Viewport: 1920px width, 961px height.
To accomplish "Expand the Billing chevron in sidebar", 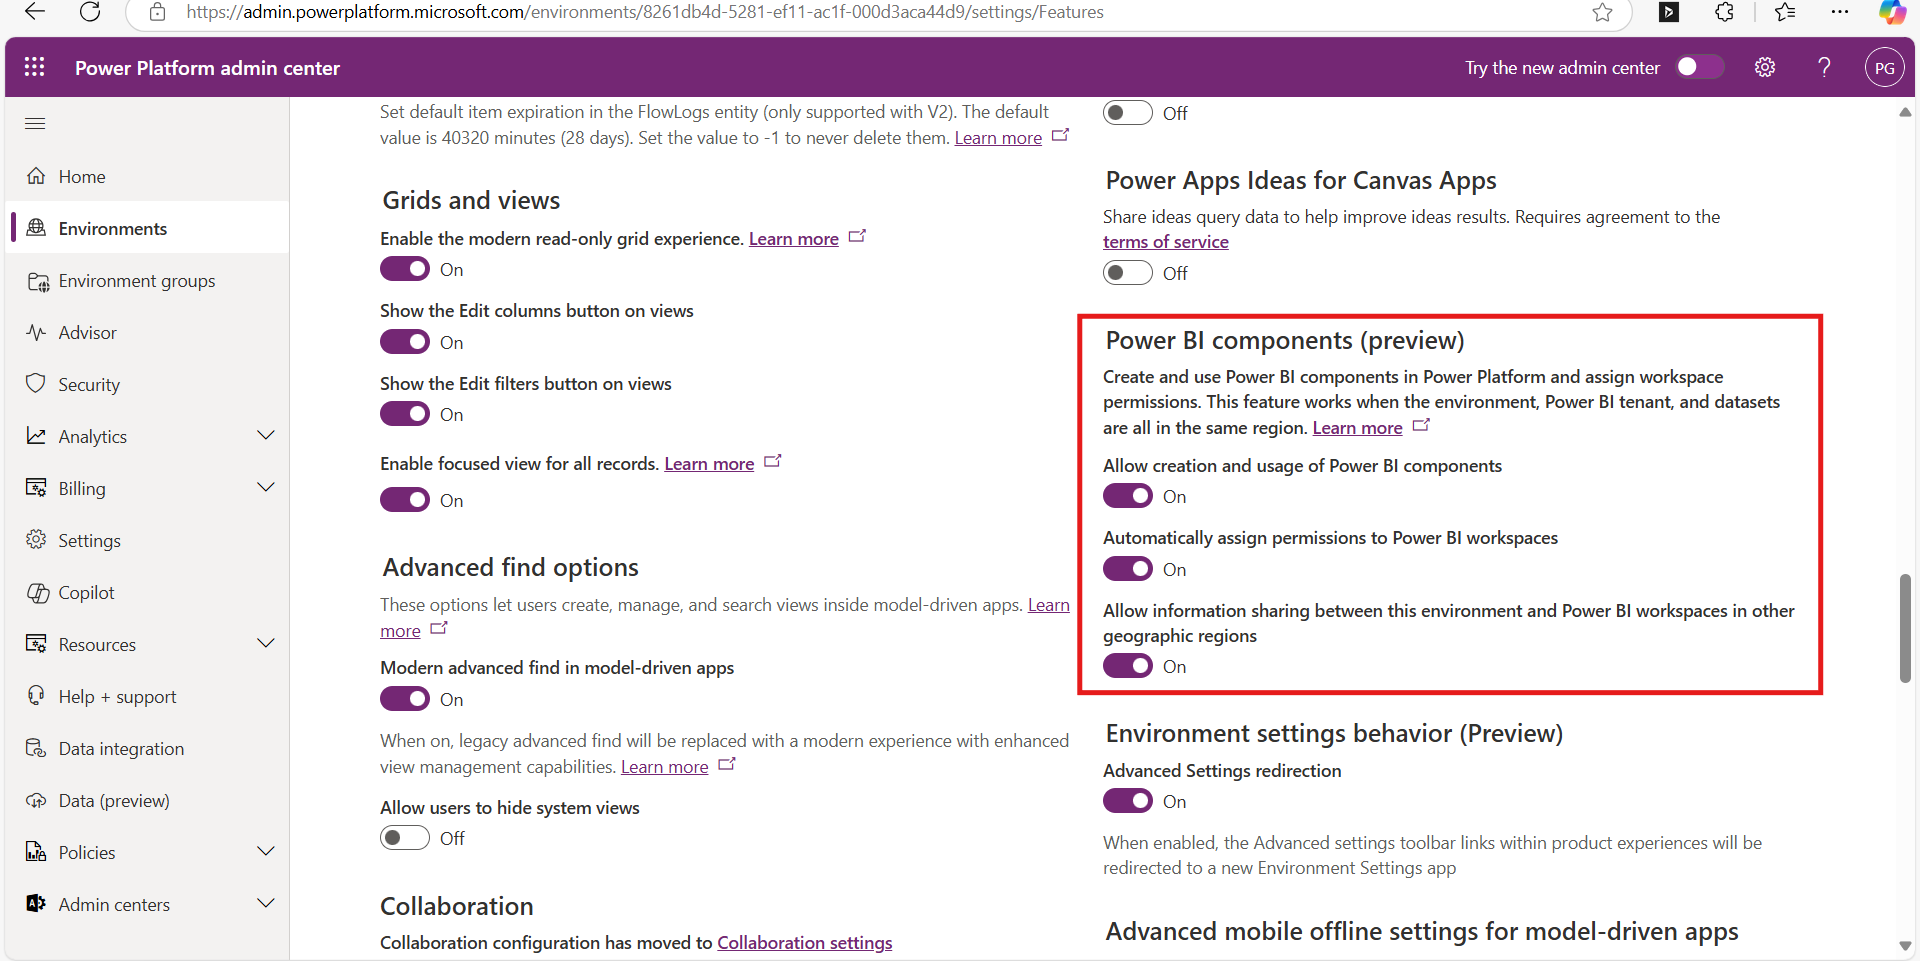I will pyautogui.click(x=266, y=488).
